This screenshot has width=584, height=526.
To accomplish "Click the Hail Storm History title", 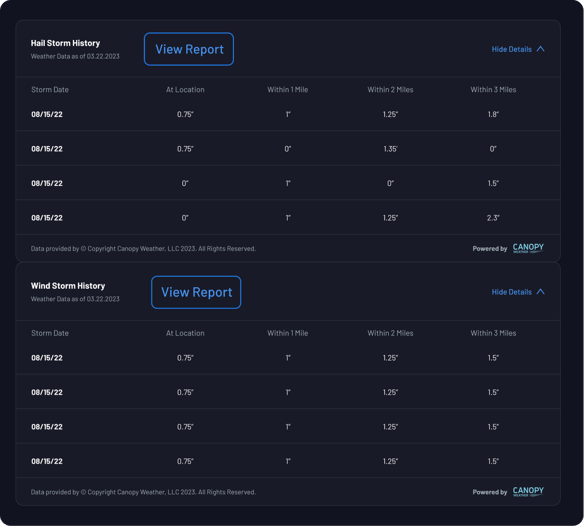I will pyautogui.click(x=66, y=43).
